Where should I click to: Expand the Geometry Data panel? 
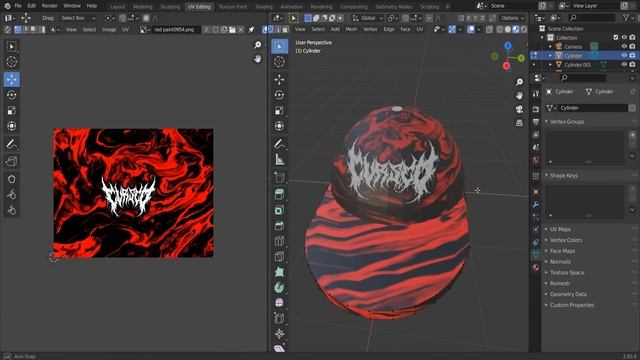click(568, 294)
